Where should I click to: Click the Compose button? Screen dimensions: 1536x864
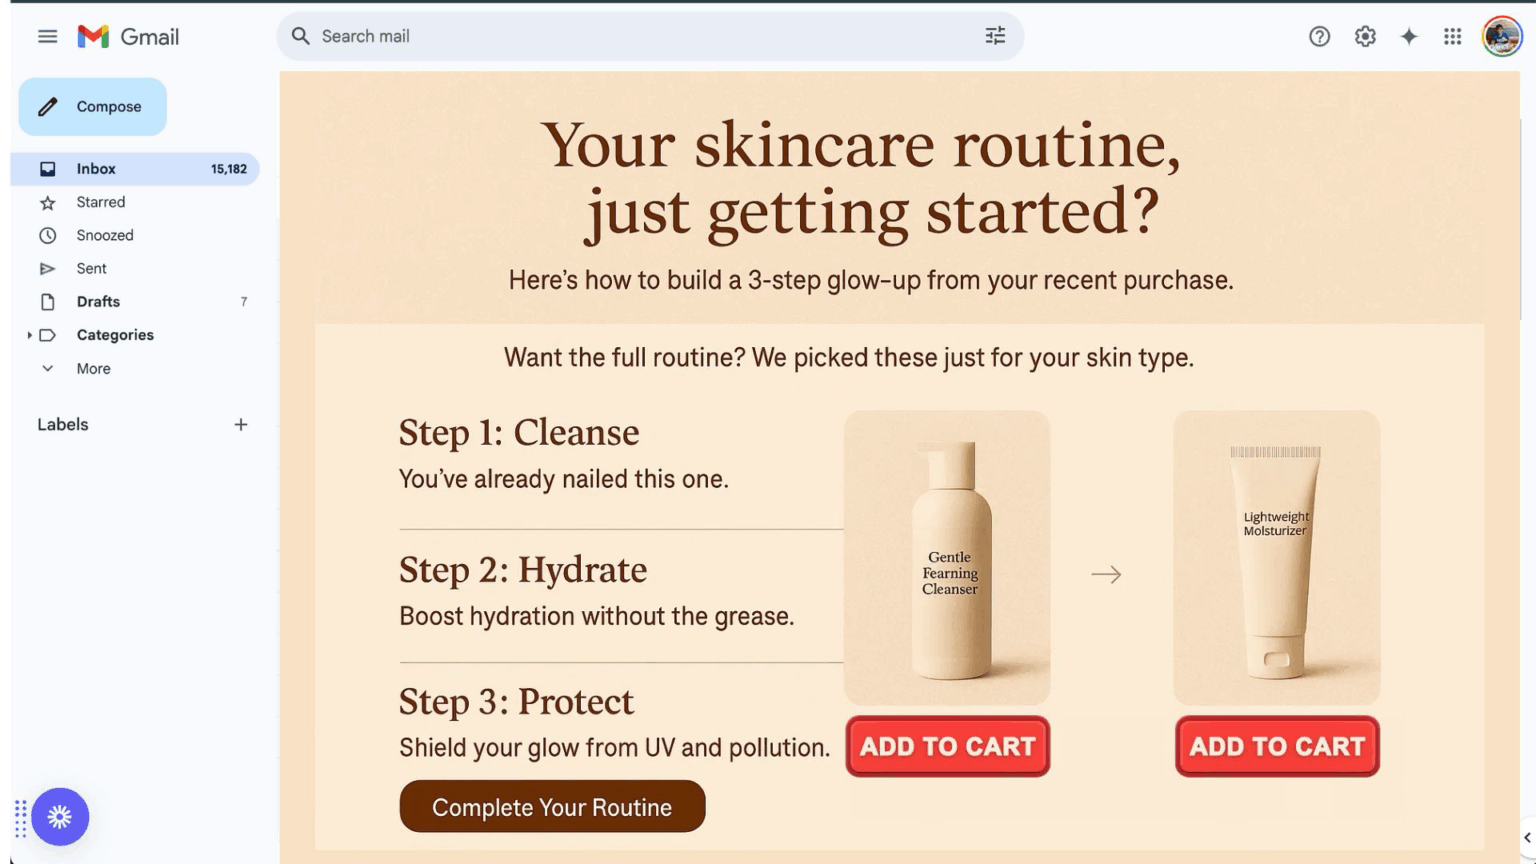[92, 107]
